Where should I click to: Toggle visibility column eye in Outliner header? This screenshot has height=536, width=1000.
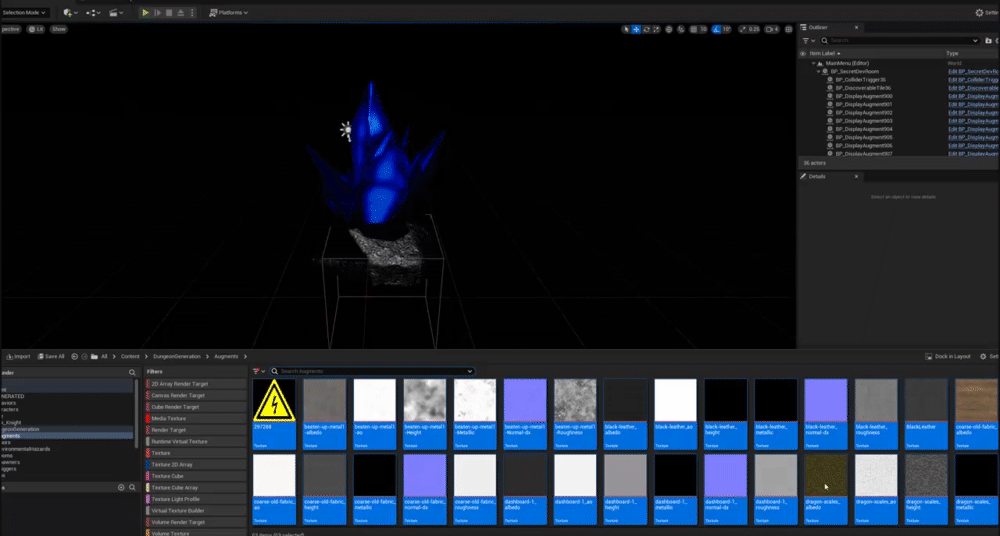point(803,54)
